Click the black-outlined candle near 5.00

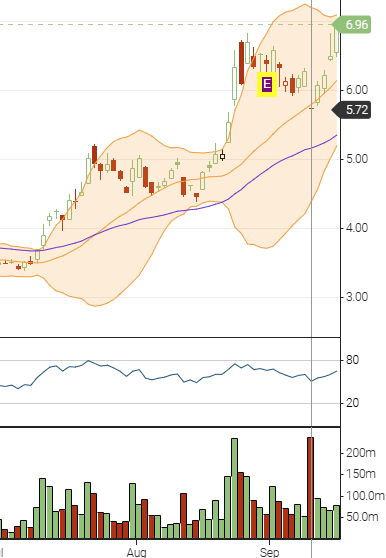click(x=222, y=156)
